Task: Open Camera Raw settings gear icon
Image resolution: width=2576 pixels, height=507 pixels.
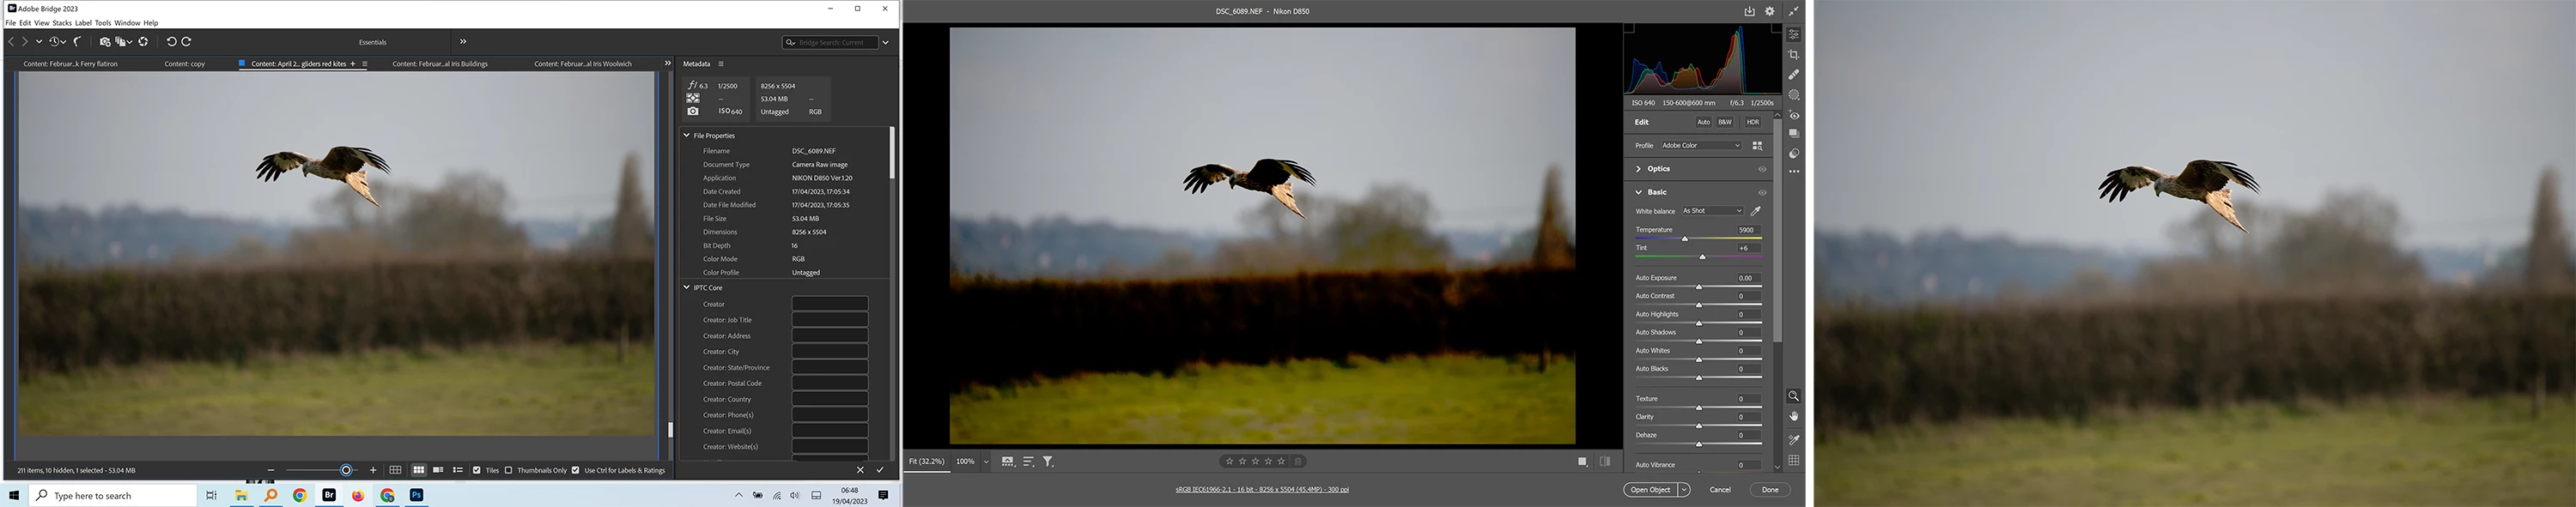Action: [1770, 11]
